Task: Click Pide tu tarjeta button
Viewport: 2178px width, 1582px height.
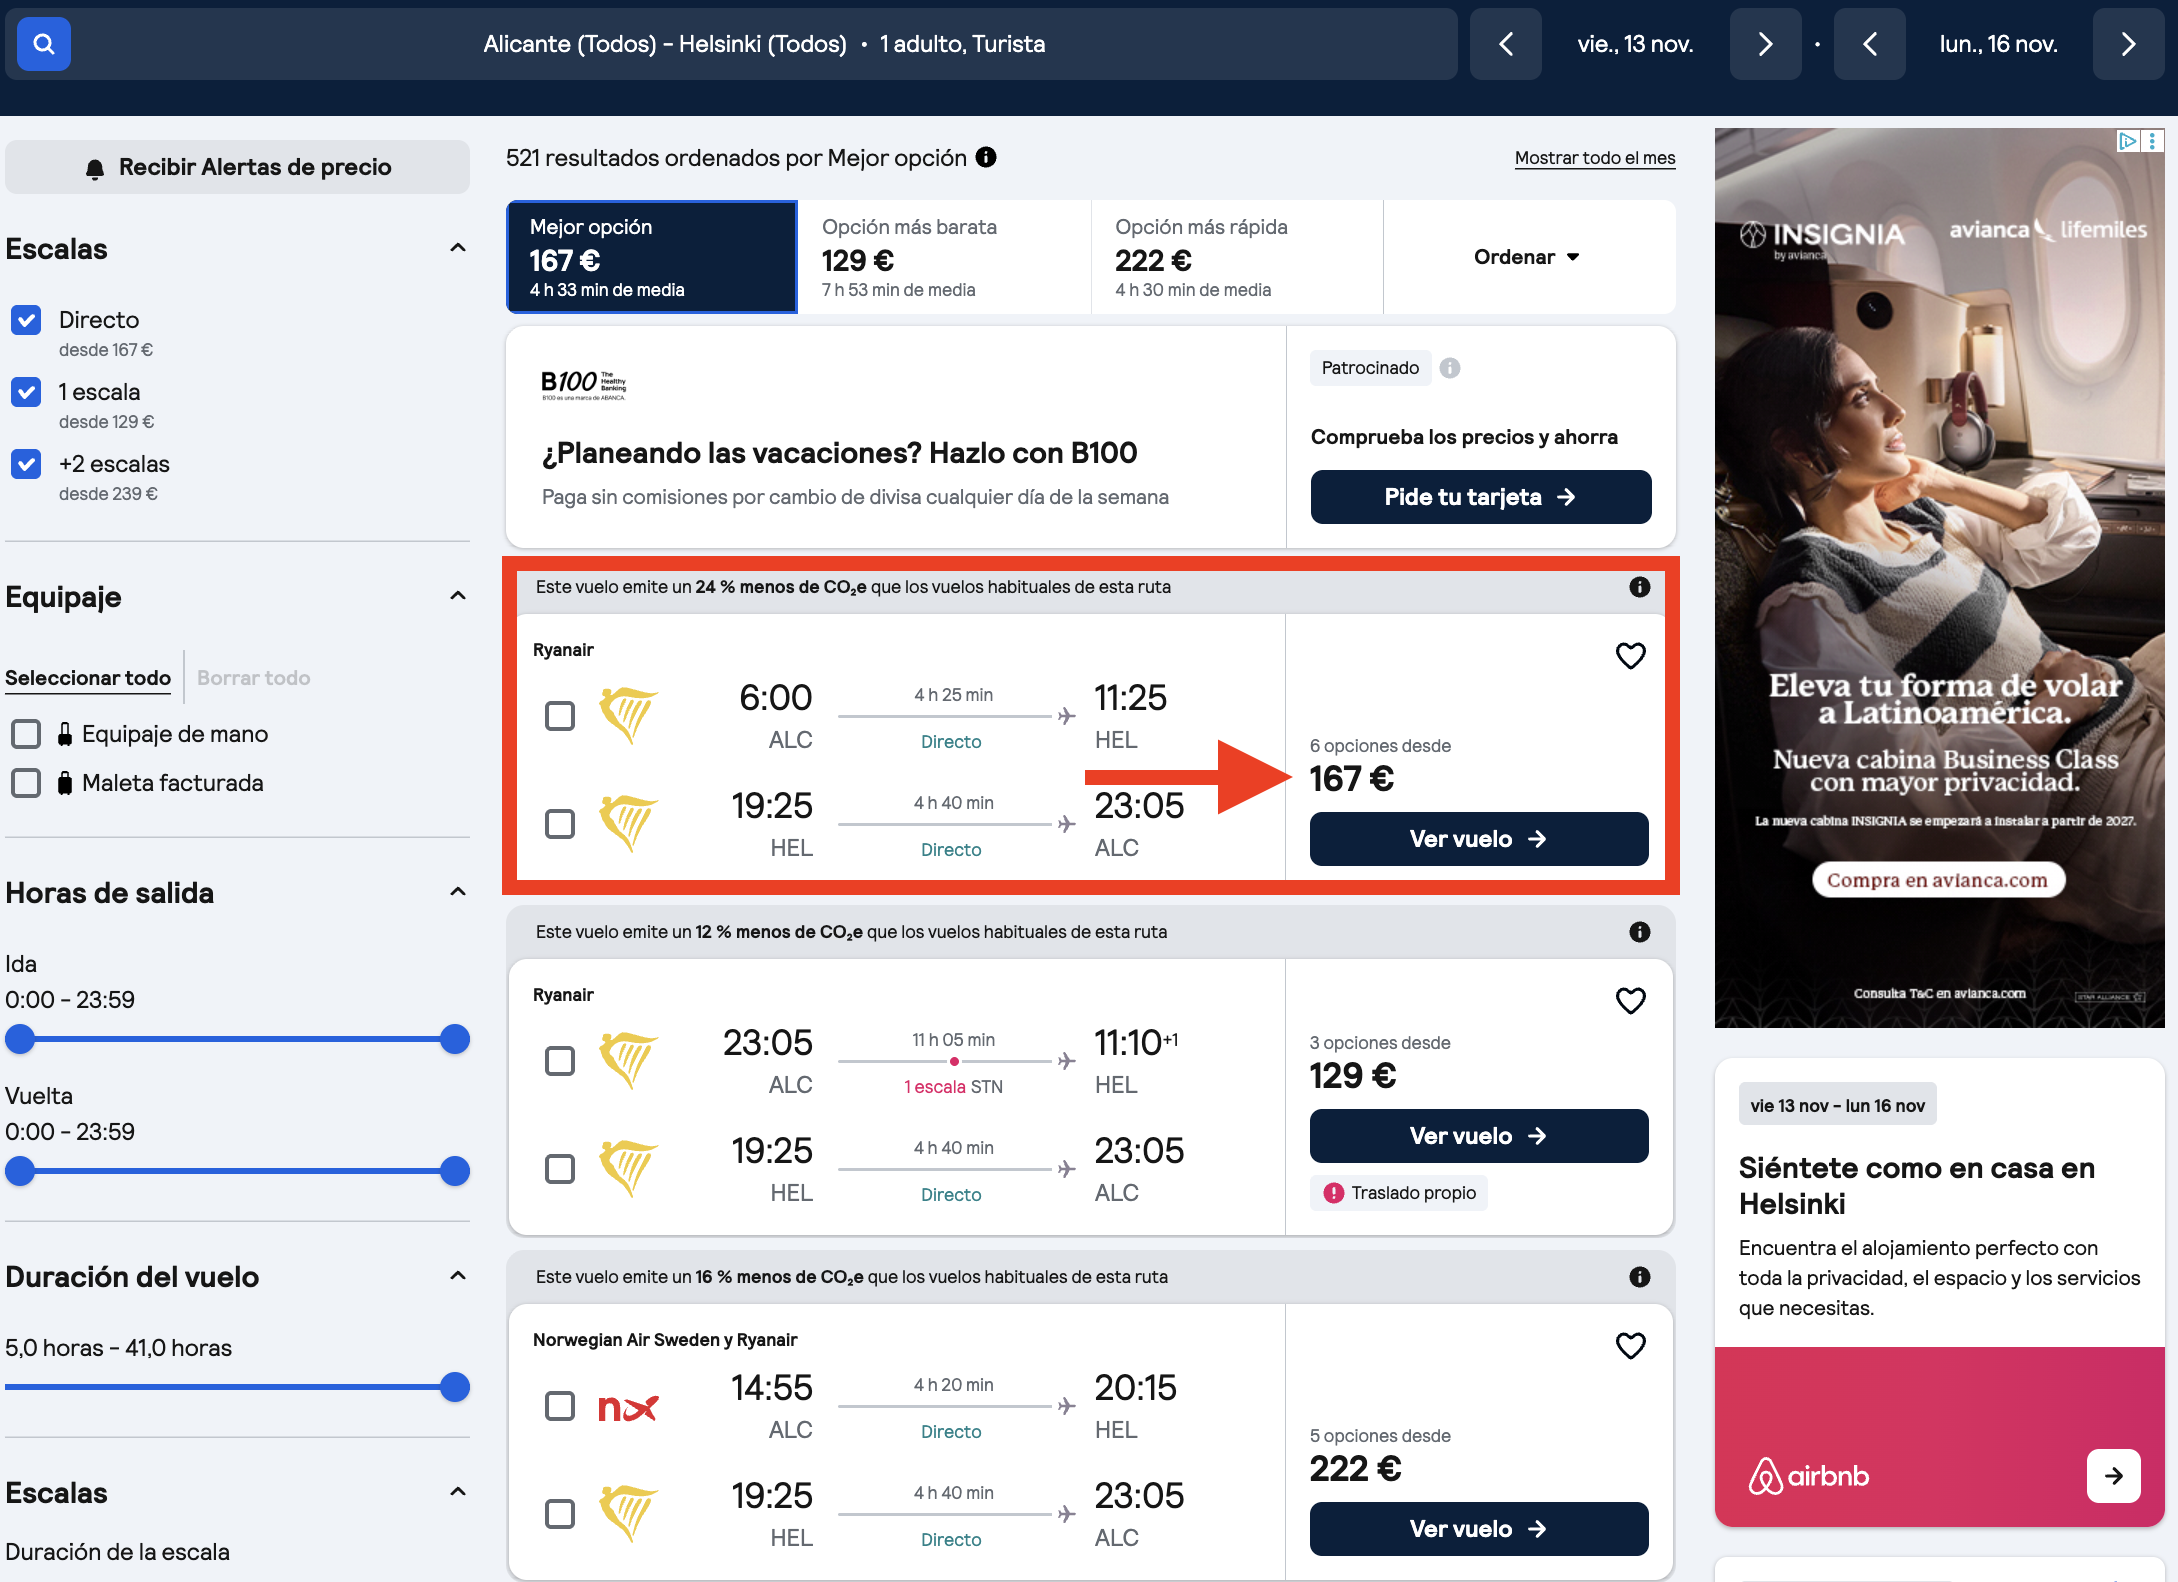Action: point(1480,497)
